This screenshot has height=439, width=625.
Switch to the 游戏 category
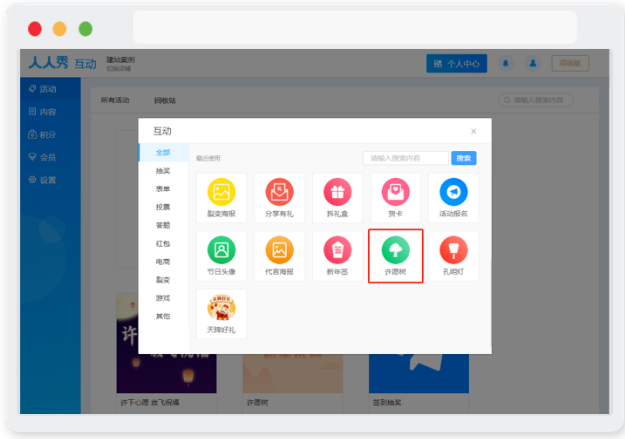click(163, 298)
